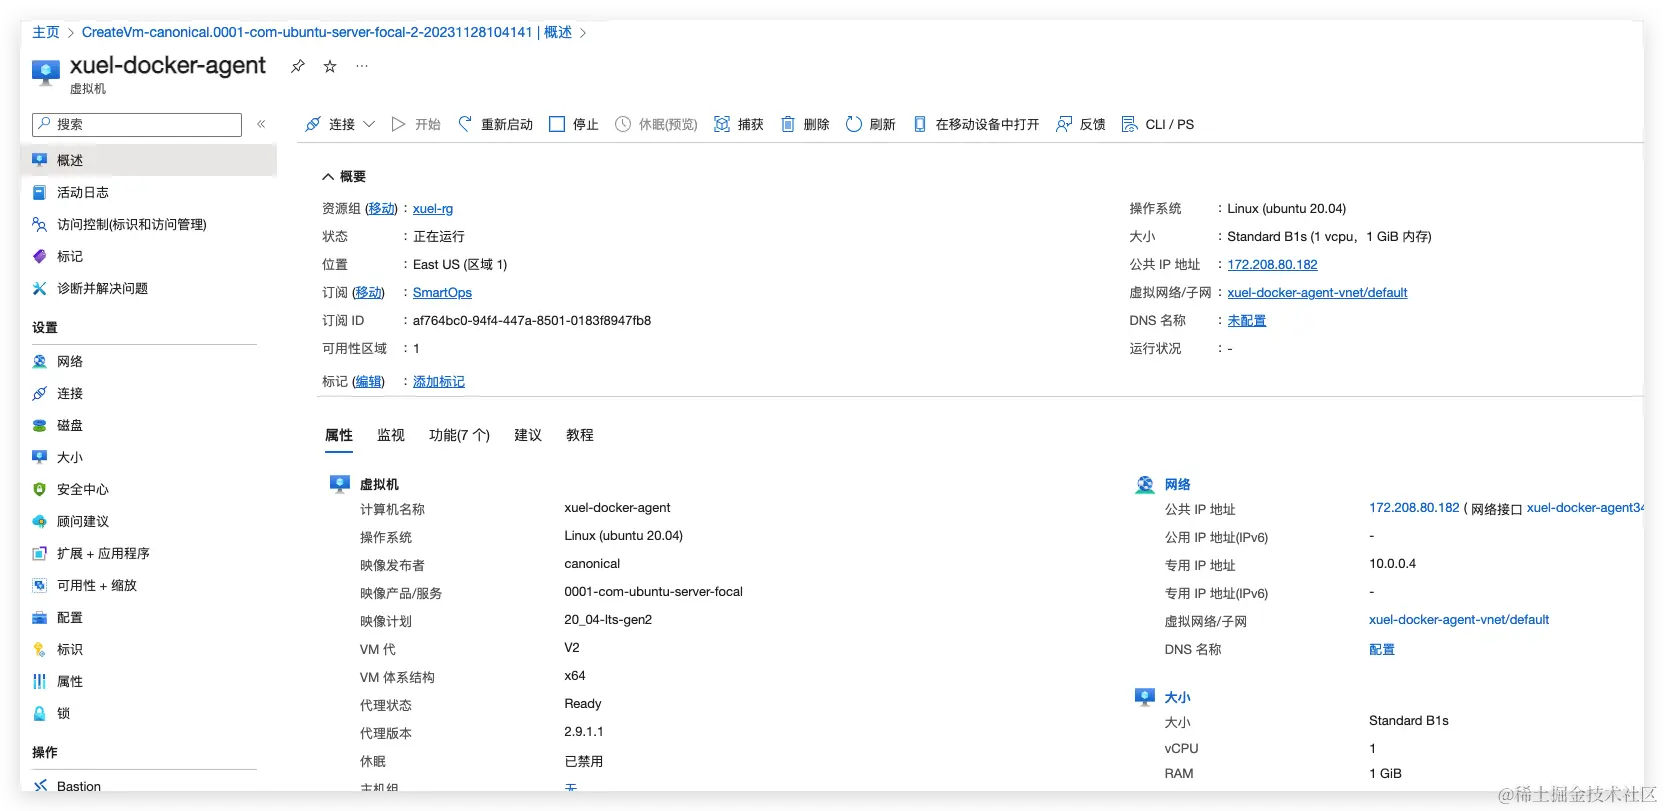This screenshot has height=811, width=1664.
Task: Click the 开始 start button
Action: tap(416, 124)
